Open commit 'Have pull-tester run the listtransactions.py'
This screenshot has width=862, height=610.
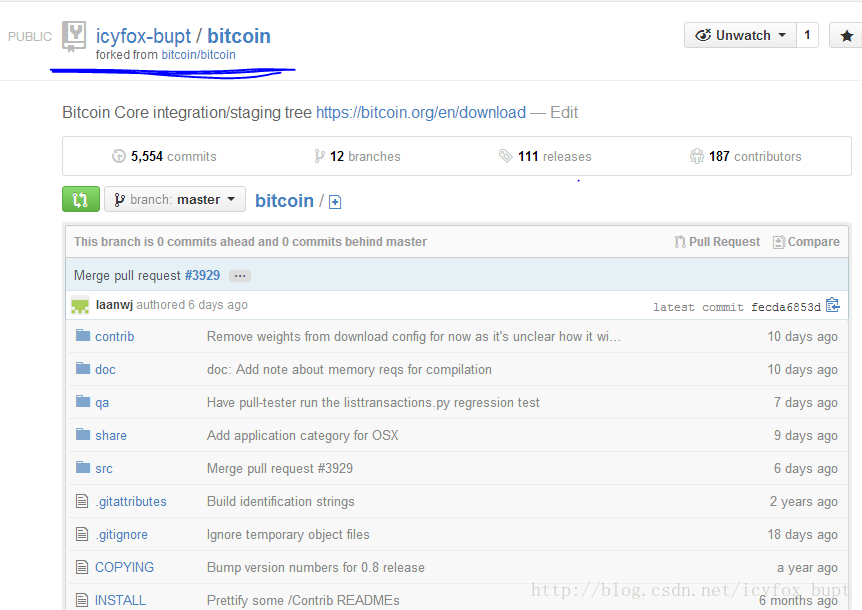[373, 402]
